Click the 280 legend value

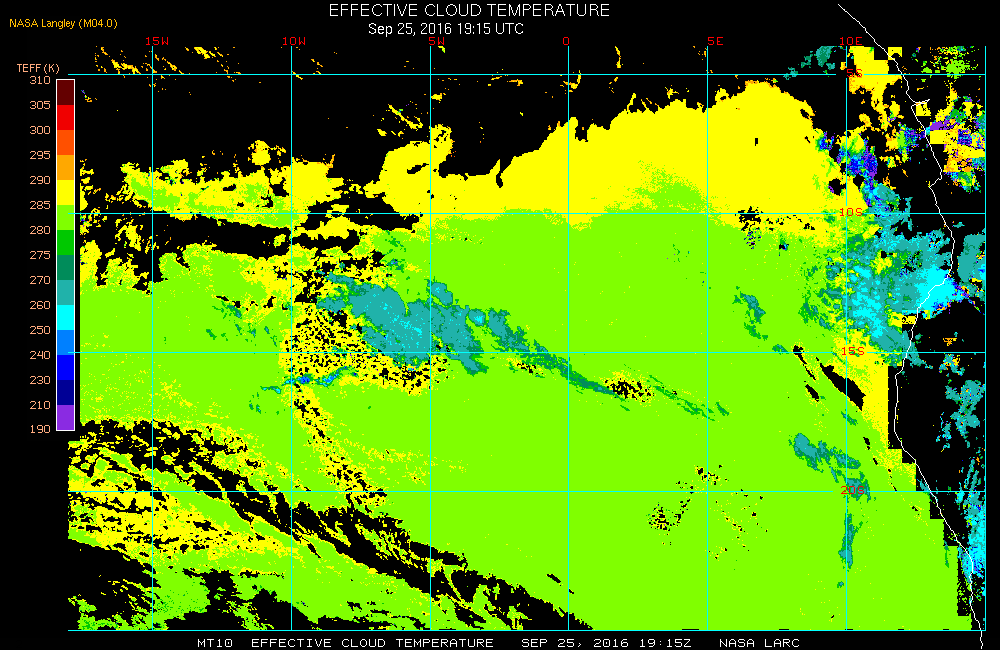[40, 230]
